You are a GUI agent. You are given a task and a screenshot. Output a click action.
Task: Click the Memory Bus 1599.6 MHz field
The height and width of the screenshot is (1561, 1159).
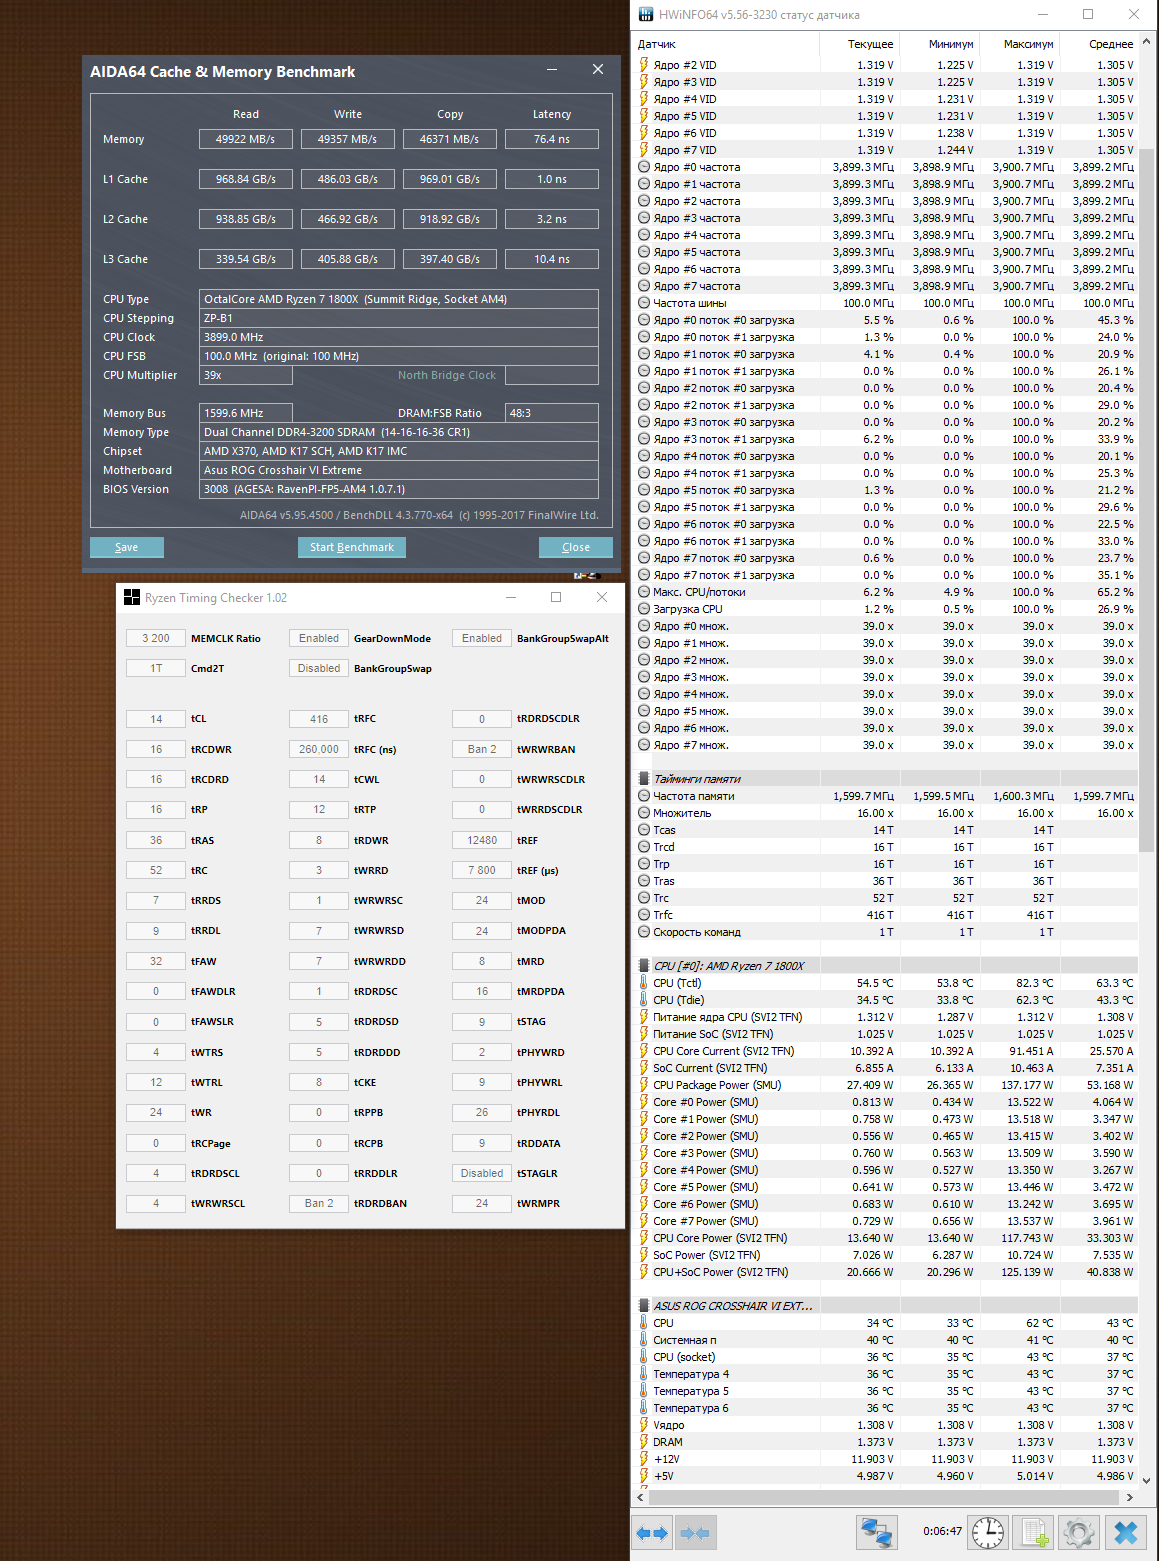246,413
